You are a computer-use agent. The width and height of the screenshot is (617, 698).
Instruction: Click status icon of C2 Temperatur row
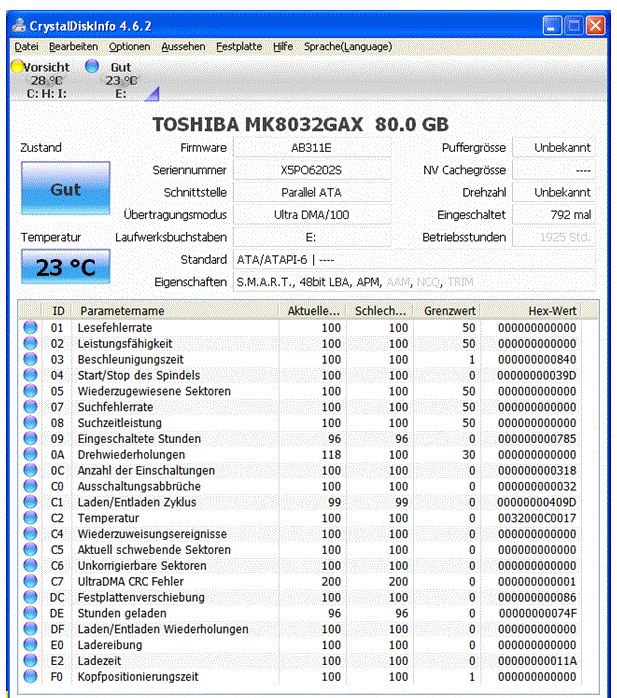point(30,518)
